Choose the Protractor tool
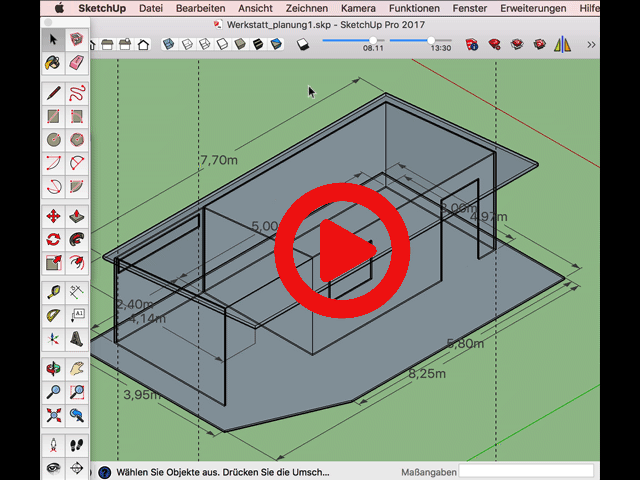The image size is (640, 480). 54,316
